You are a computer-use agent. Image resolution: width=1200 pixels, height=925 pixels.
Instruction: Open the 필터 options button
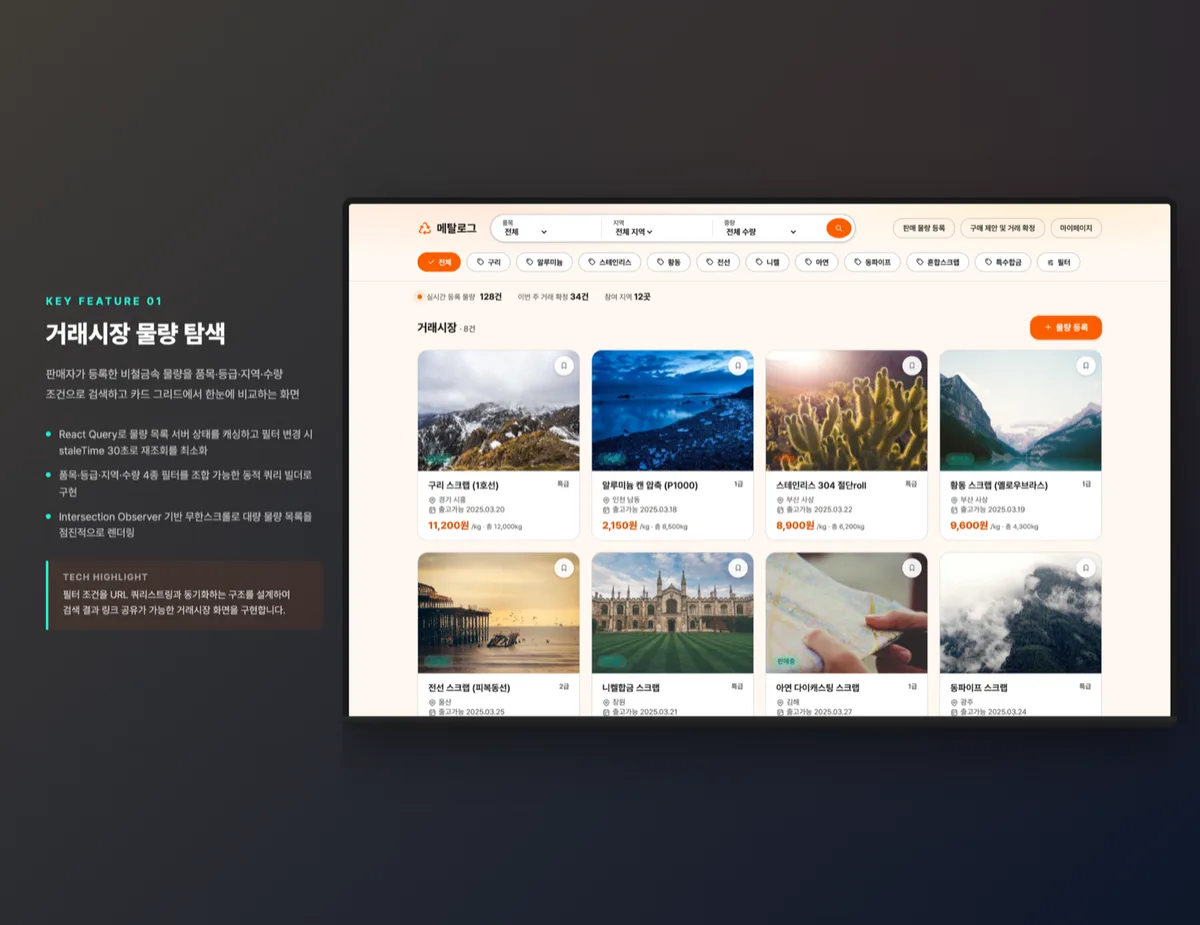click(1058, 262)
